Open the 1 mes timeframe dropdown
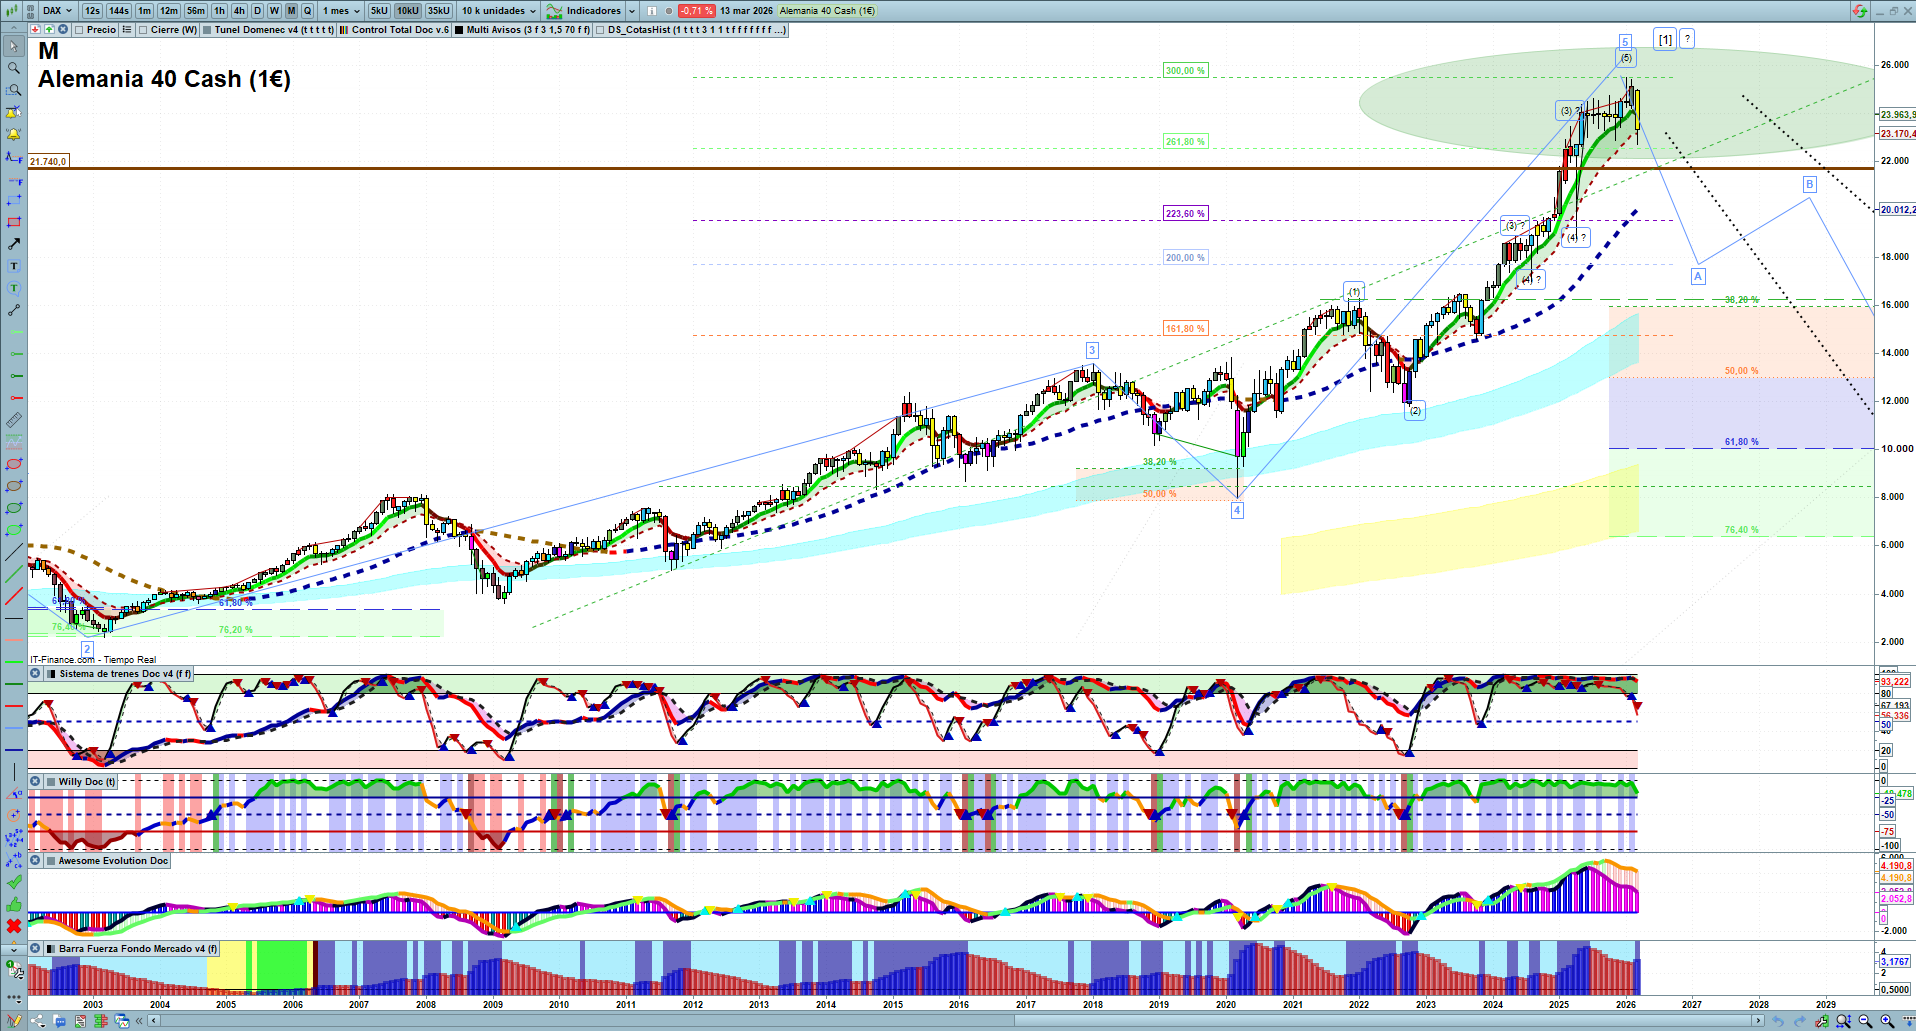The image size is (1916, 1031). click(x=341, y=11)
